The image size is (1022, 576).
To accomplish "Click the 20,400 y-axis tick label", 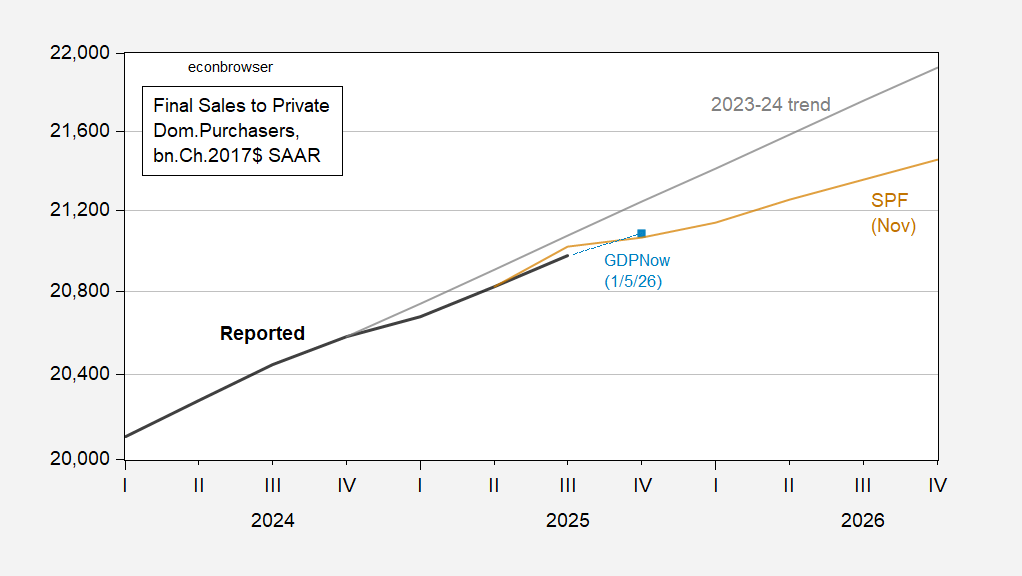I will tap(79, 375).
